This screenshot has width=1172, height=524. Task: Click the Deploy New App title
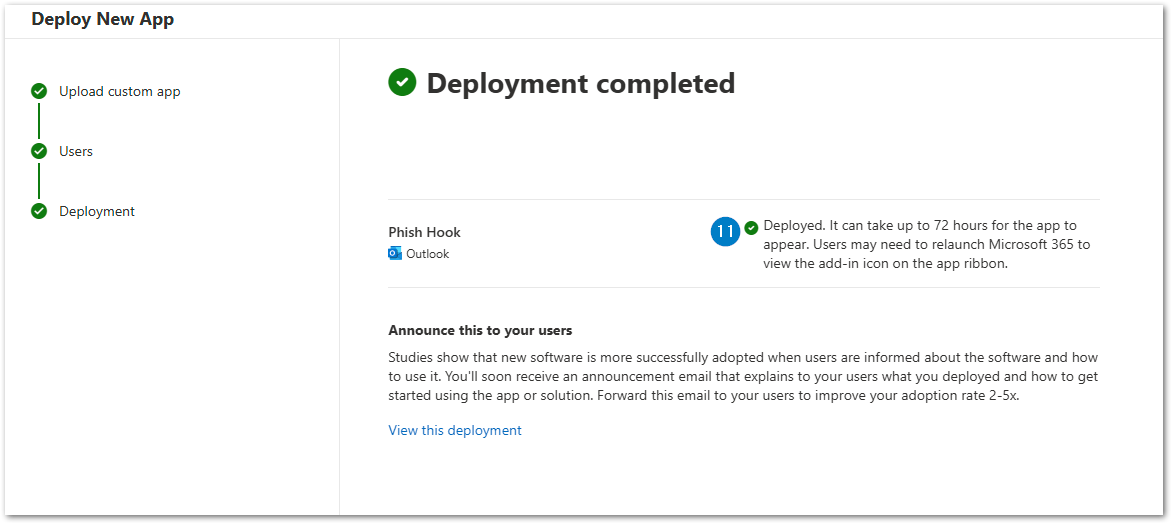(x=102, y=19)
